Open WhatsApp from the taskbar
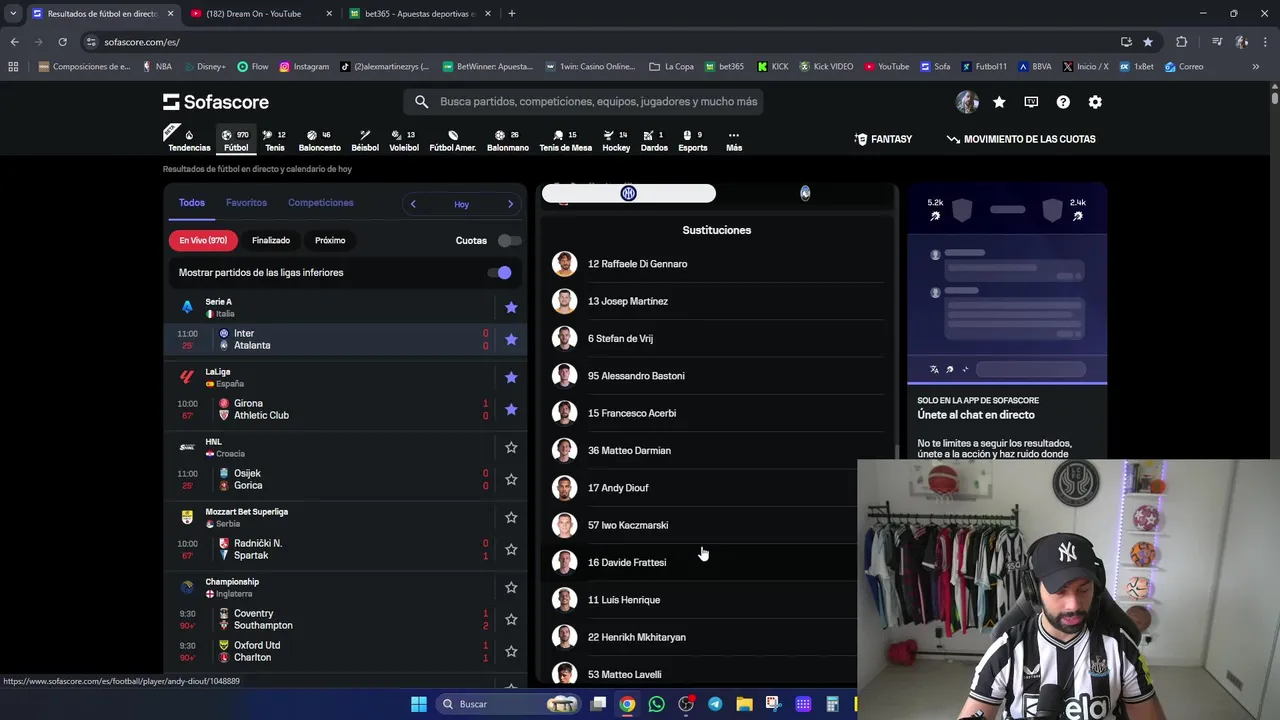 coord(656,704)
